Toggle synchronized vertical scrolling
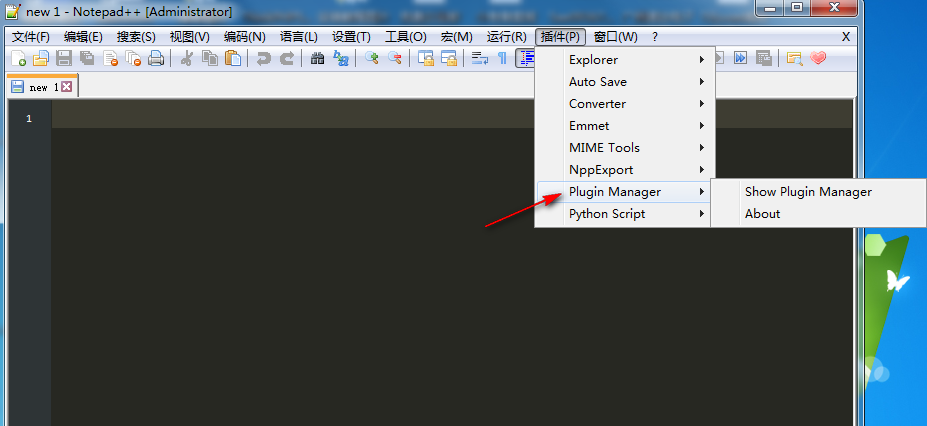 426,58
